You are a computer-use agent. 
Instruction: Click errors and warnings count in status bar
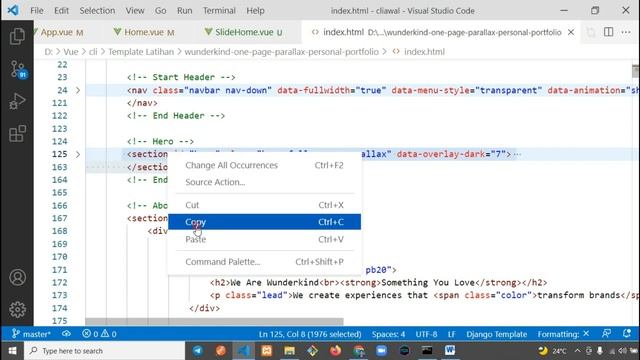99,334
